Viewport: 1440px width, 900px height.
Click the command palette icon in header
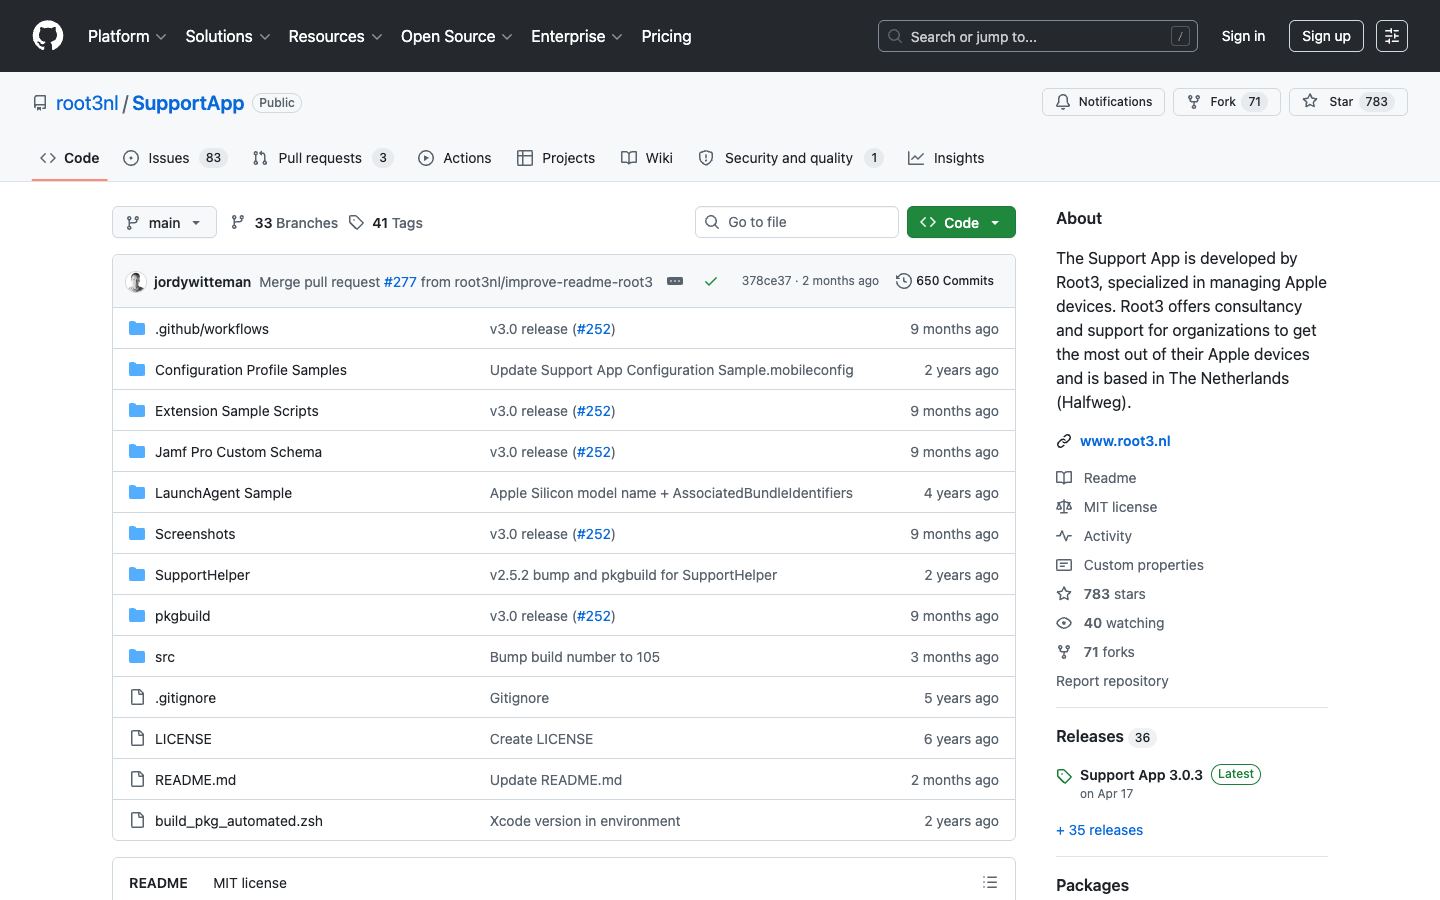point(1391,36)
